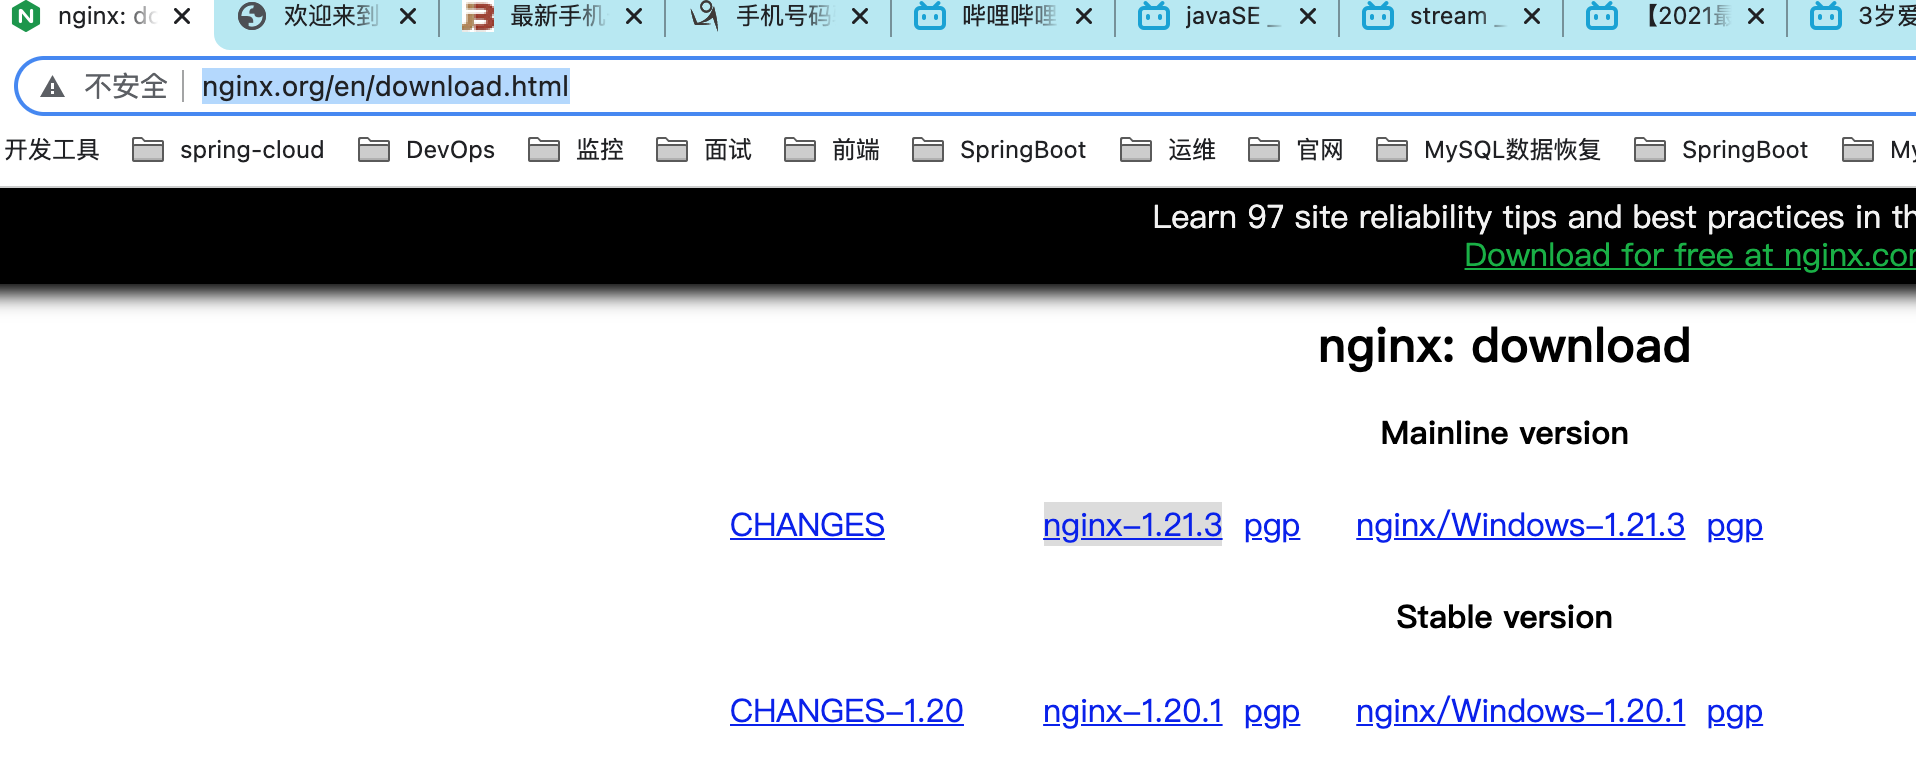Image resolution: width=1916 pixels, height=770 pixels.
Task: Click the pgp link after nginx/Windows-1.20.1
Action: (1735, 712)
